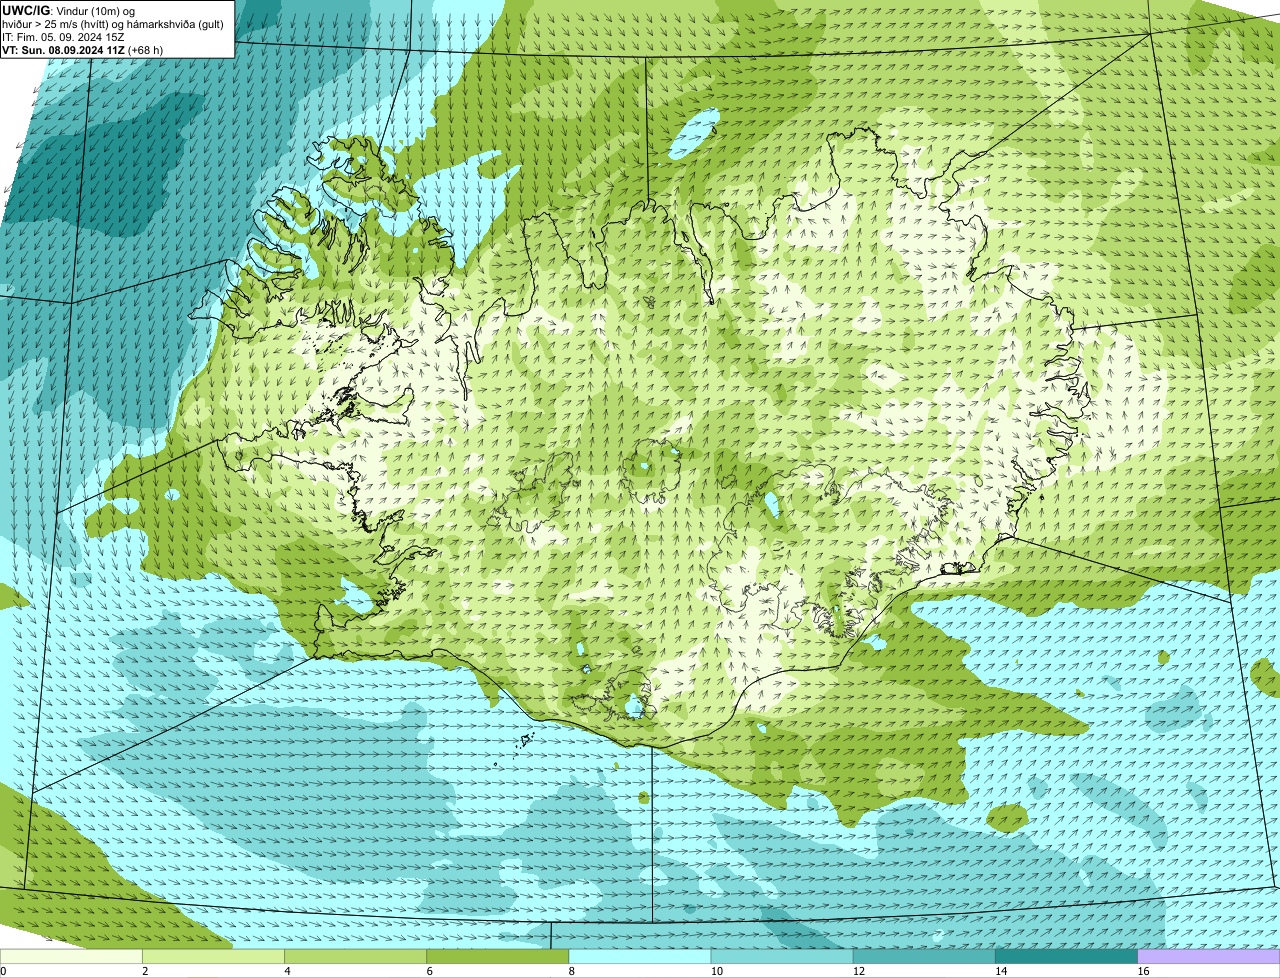
Task: Click the '6' scale label
Action: [x=430, y=971]
